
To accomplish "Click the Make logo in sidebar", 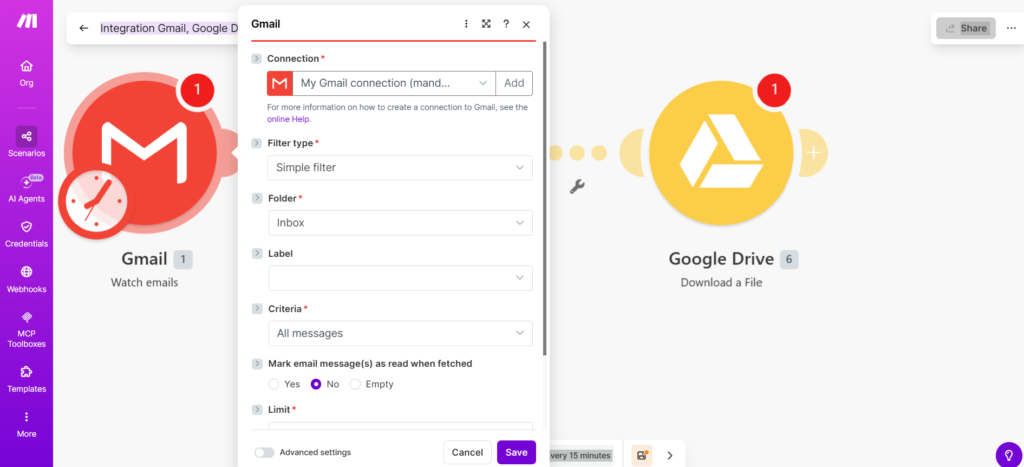I will (x=27, y=20).
